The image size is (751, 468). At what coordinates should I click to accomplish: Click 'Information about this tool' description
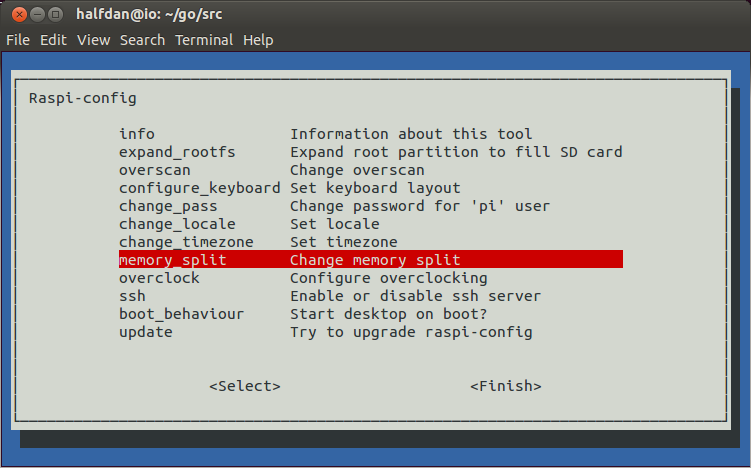[411, 134]
